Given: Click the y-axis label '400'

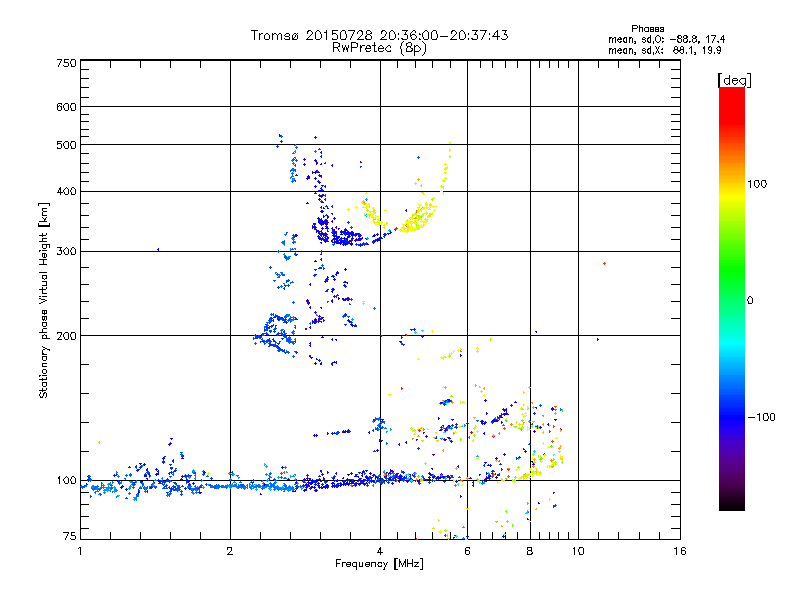Looking at the screenshot, I should point(66,191).
